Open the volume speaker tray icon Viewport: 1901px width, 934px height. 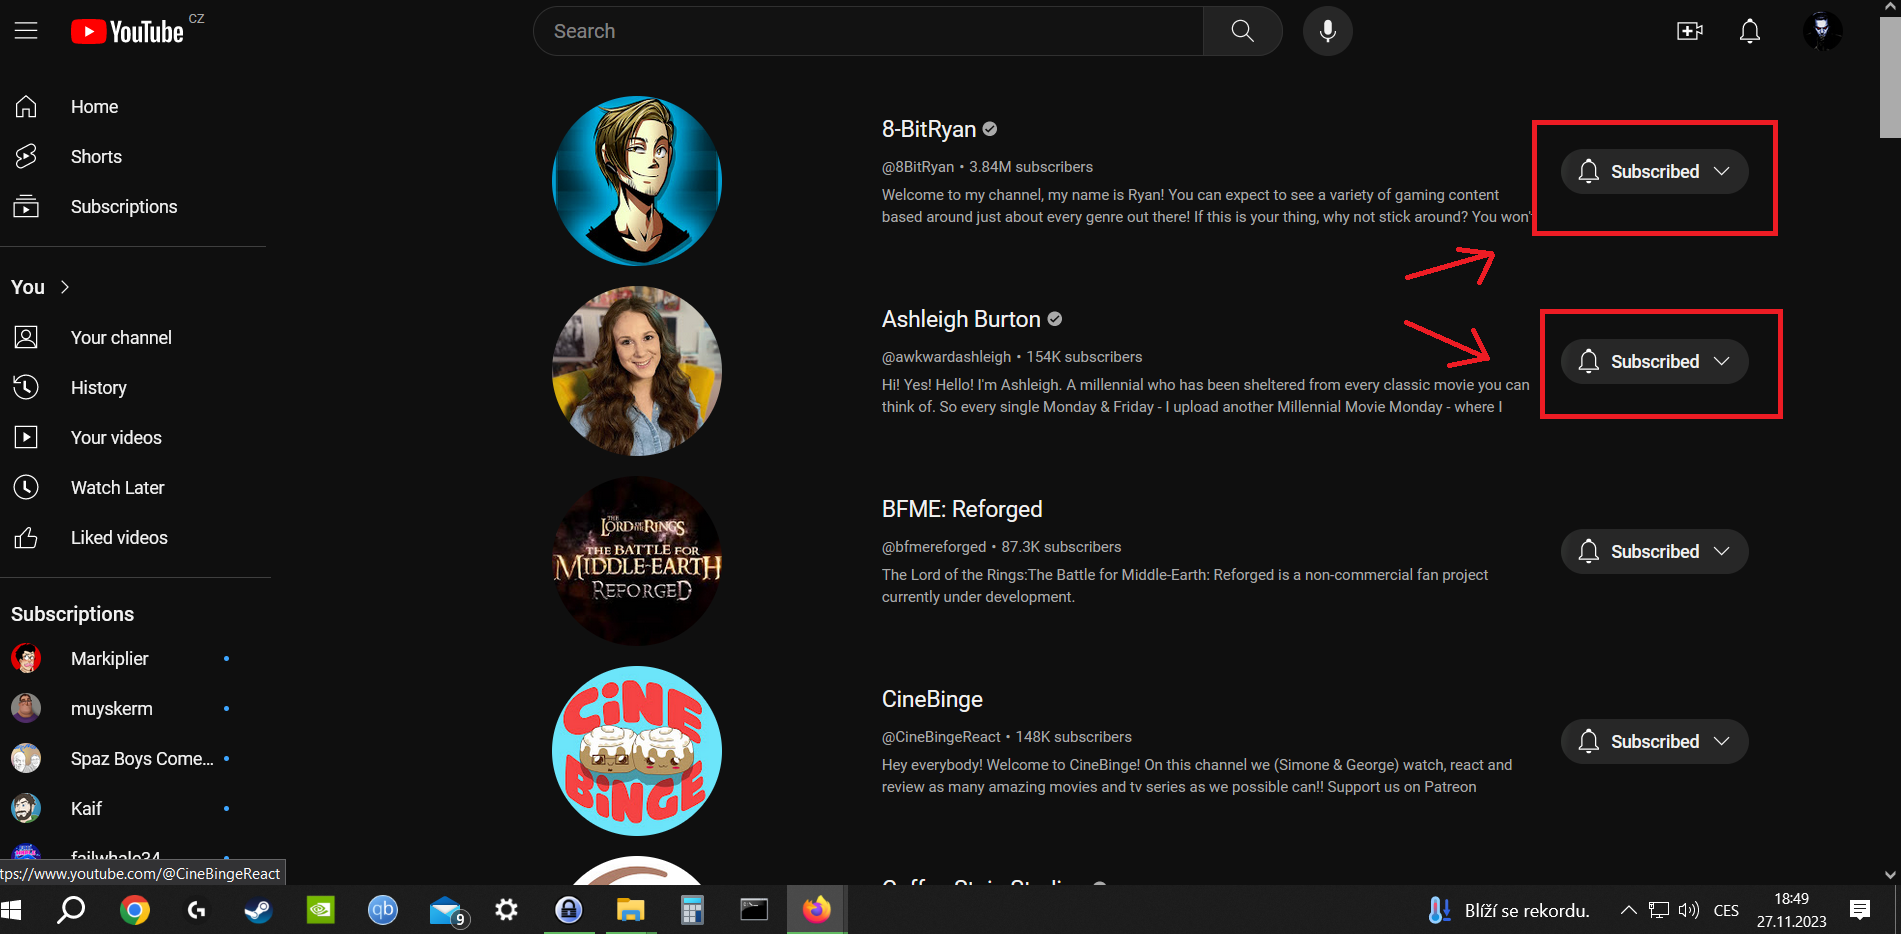pyautogui.click(x=1689, y=910)
